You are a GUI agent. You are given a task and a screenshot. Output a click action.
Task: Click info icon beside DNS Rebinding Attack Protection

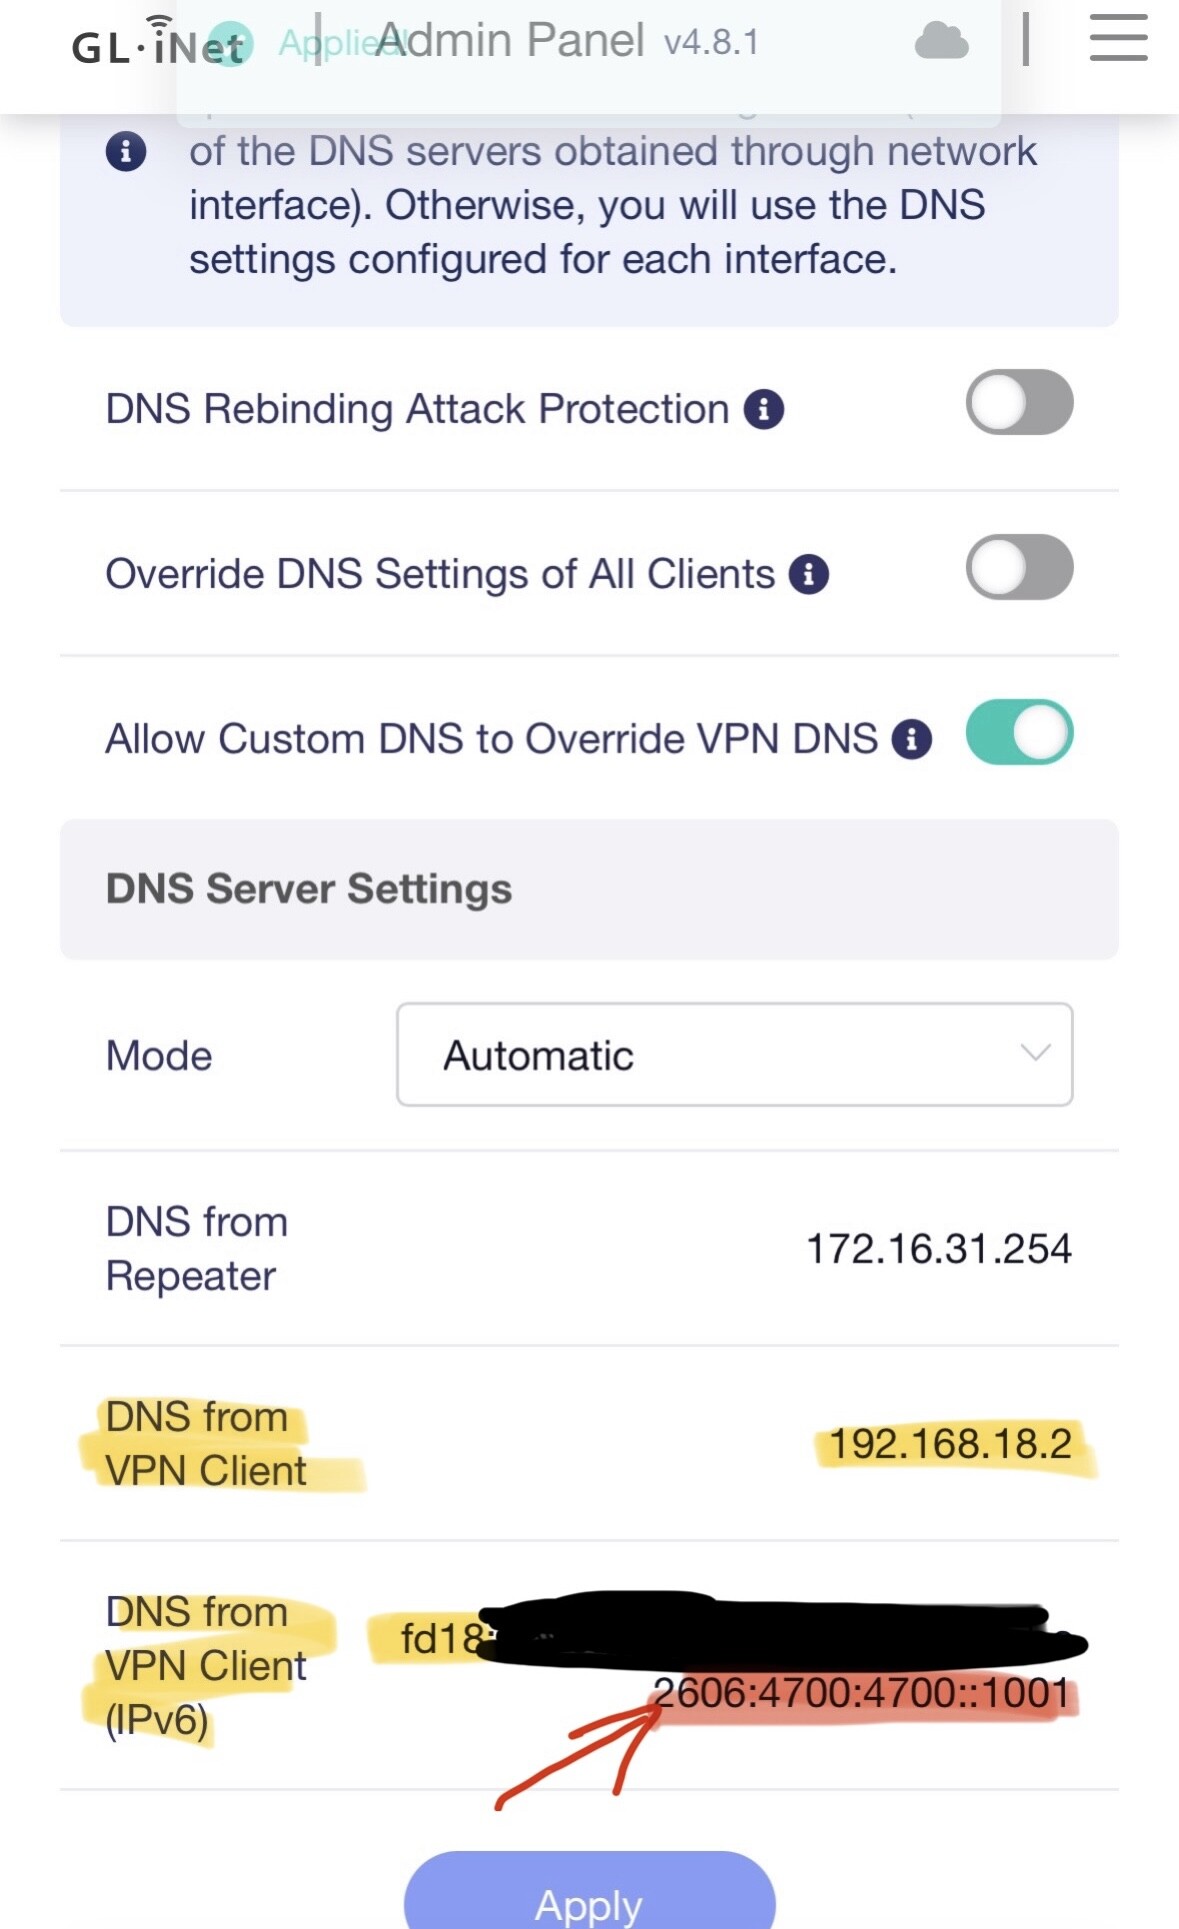pos(763,409)
